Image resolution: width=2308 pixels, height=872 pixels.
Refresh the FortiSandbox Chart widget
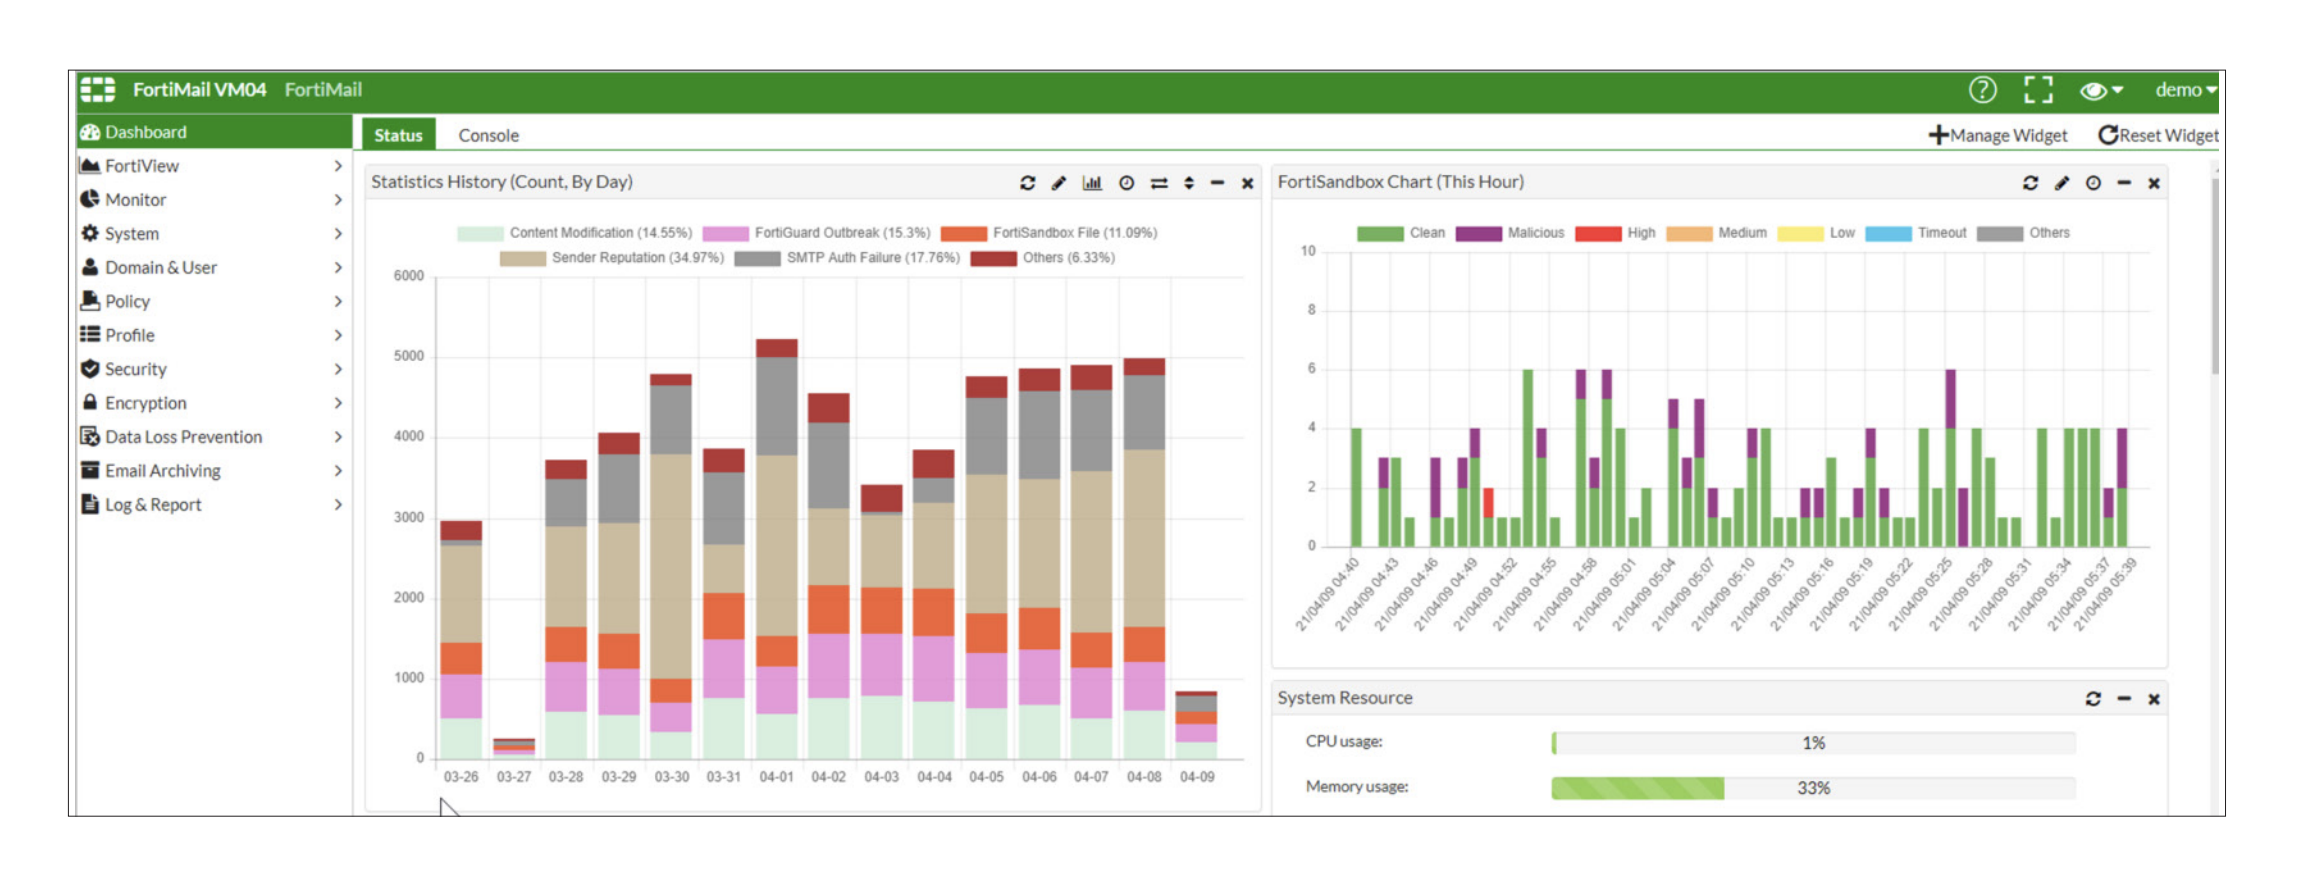click(x=2030, y=183)
